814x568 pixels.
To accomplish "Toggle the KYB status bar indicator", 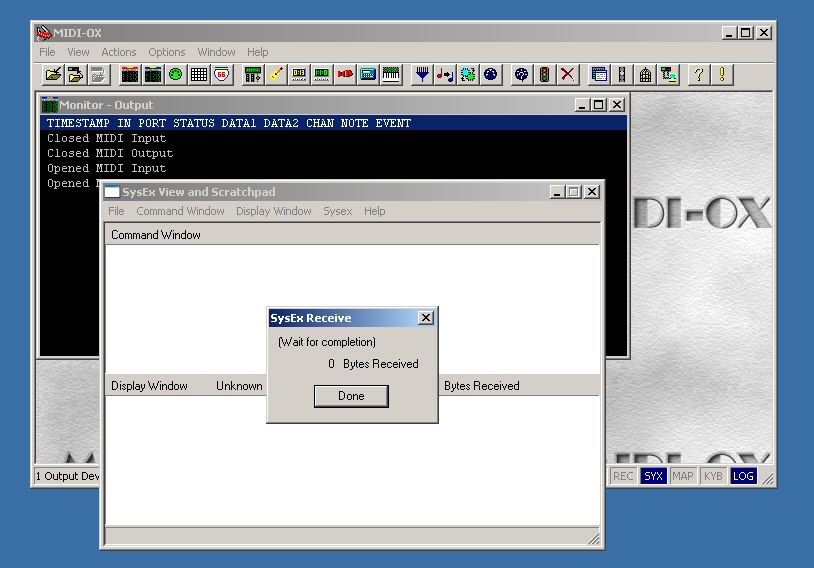I will pyautogui.click(x=713, y=476).
